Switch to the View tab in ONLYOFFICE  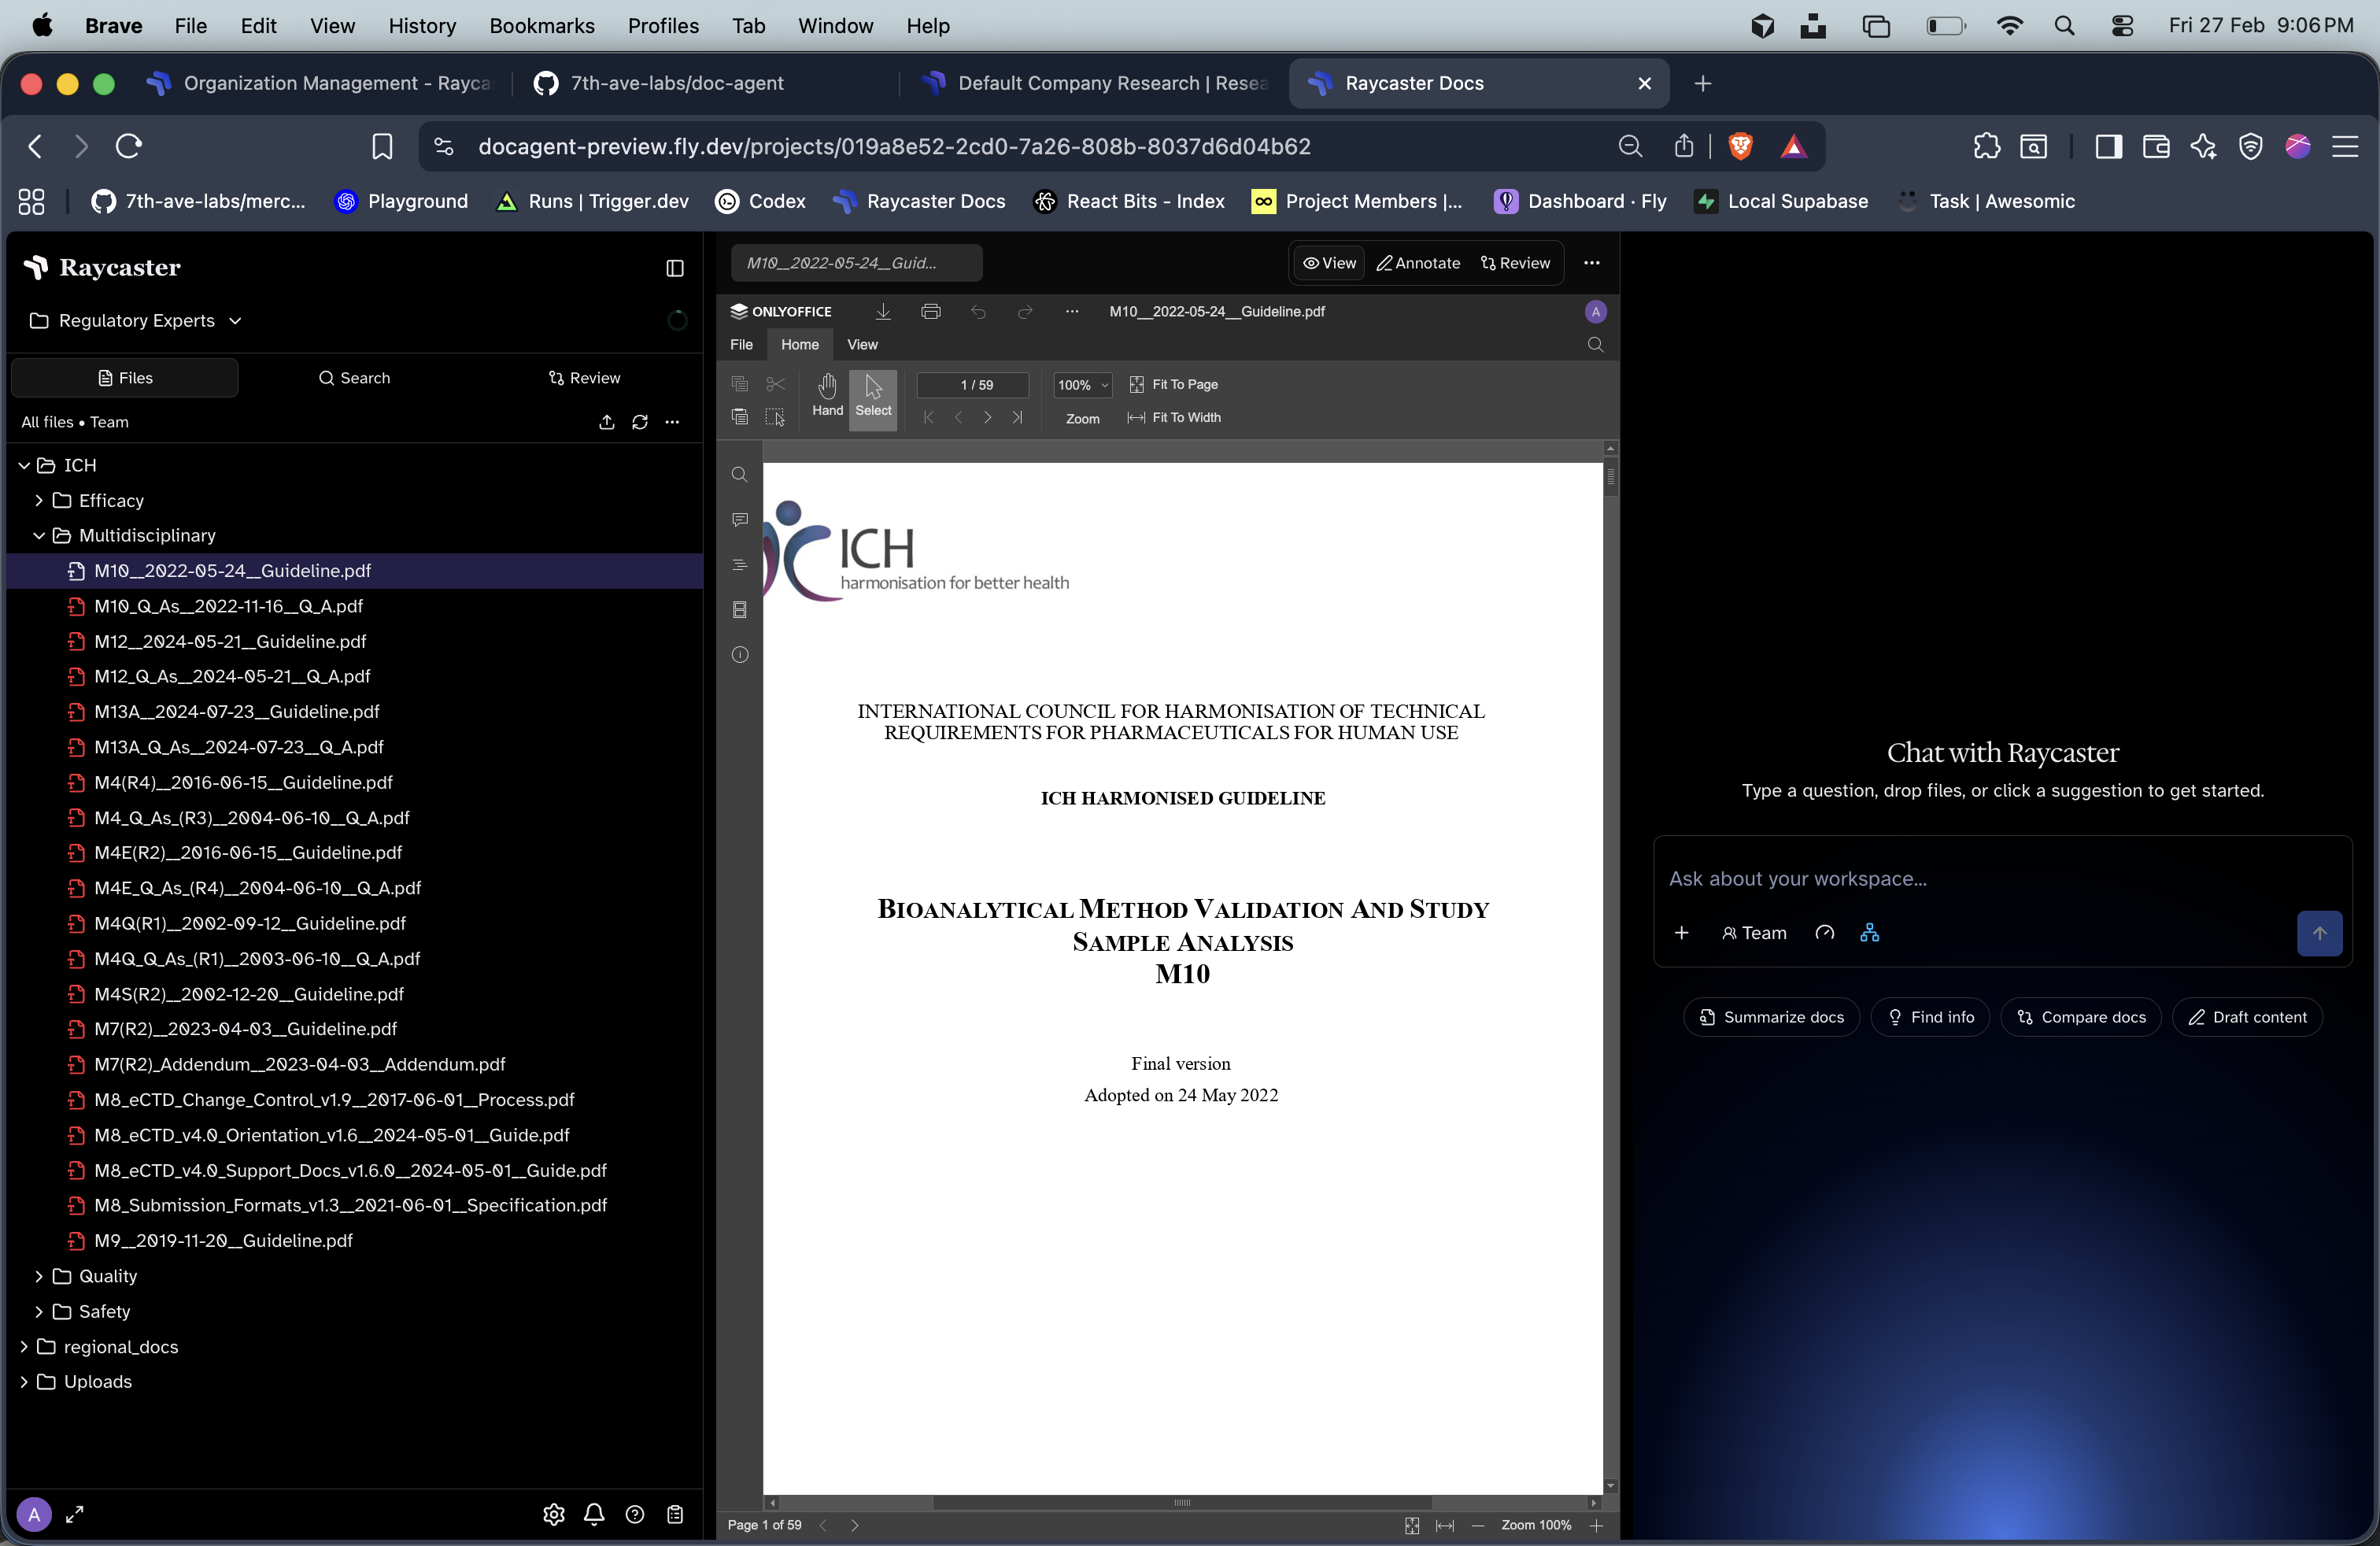(862, 345)
